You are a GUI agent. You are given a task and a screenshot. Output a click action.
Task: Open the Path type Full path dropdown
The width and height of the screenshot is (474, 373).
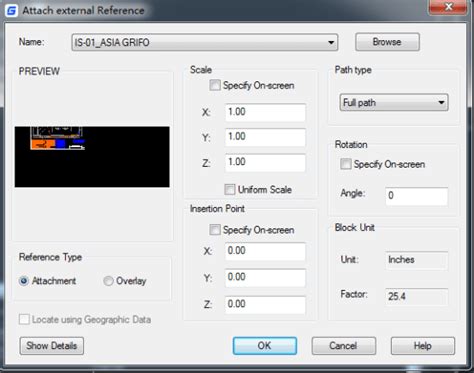click(394, 102)
